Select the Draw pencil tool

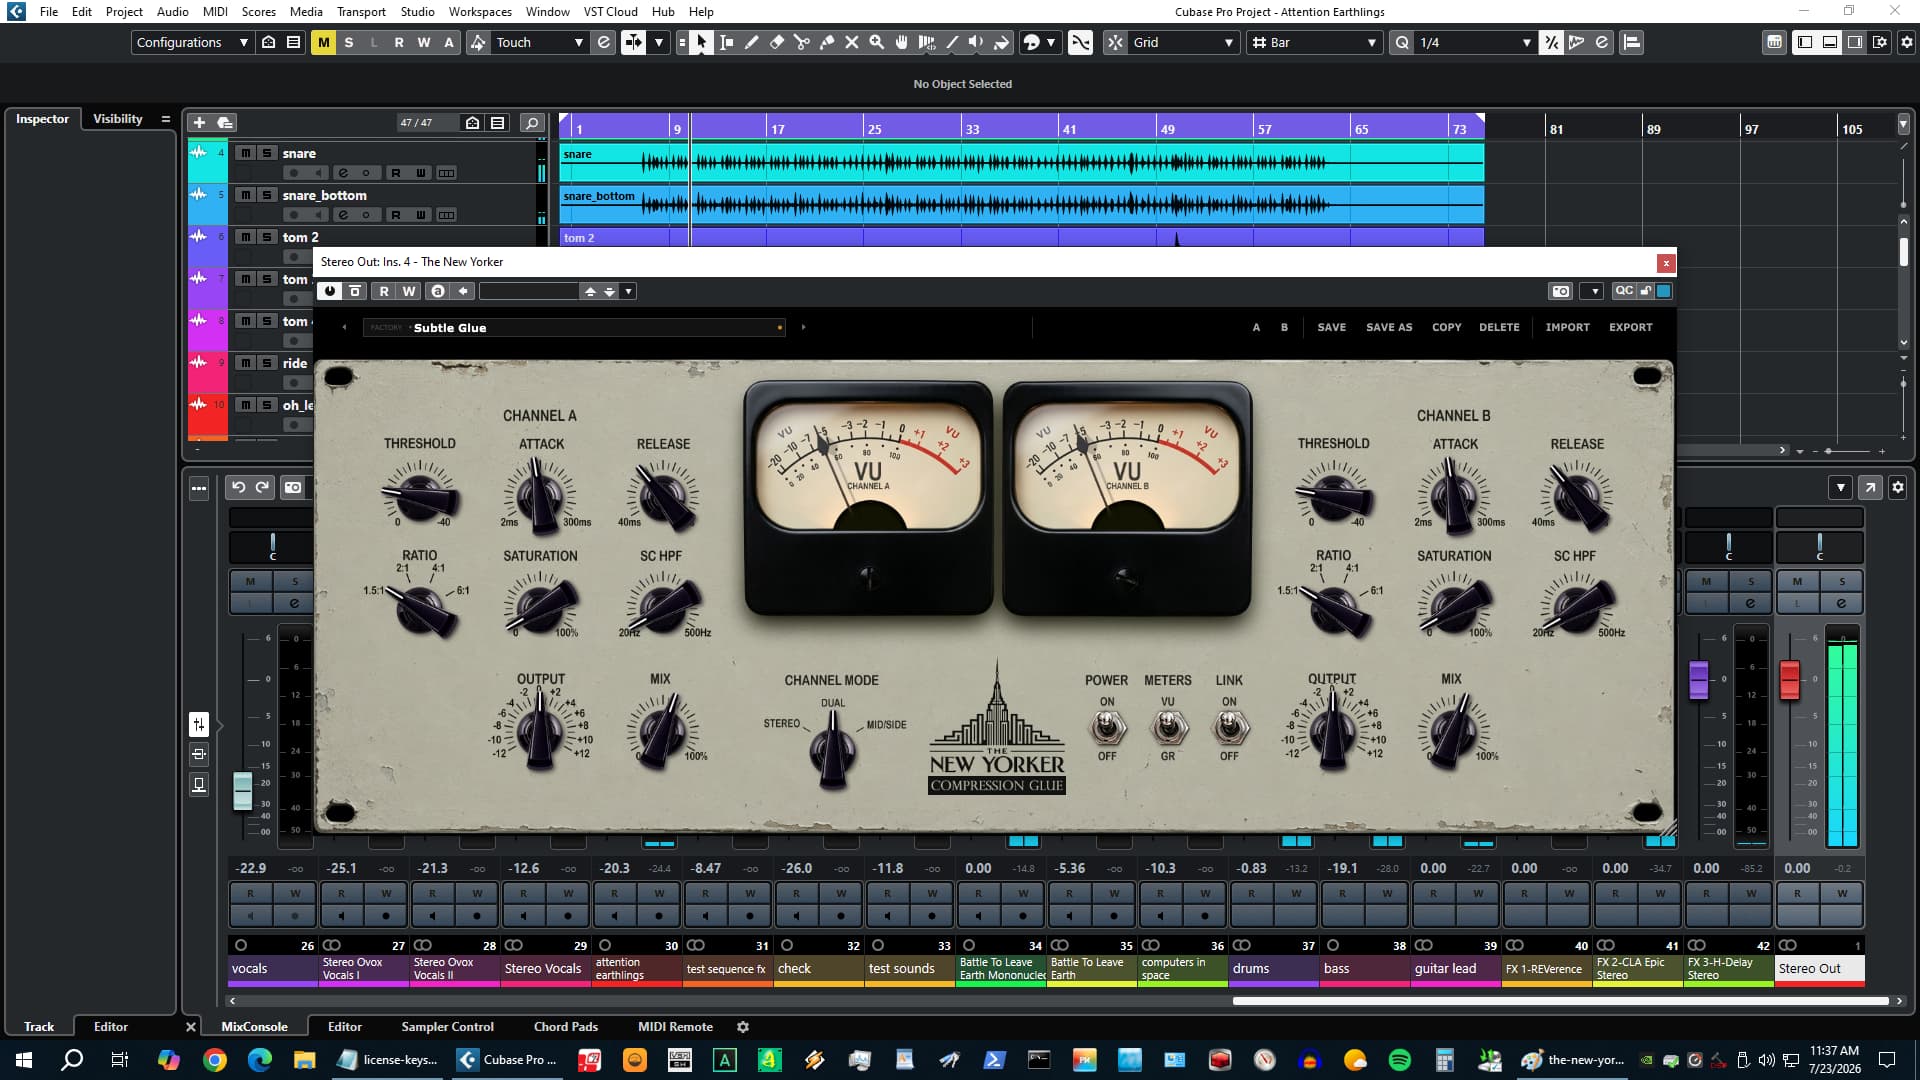(751, 42)
